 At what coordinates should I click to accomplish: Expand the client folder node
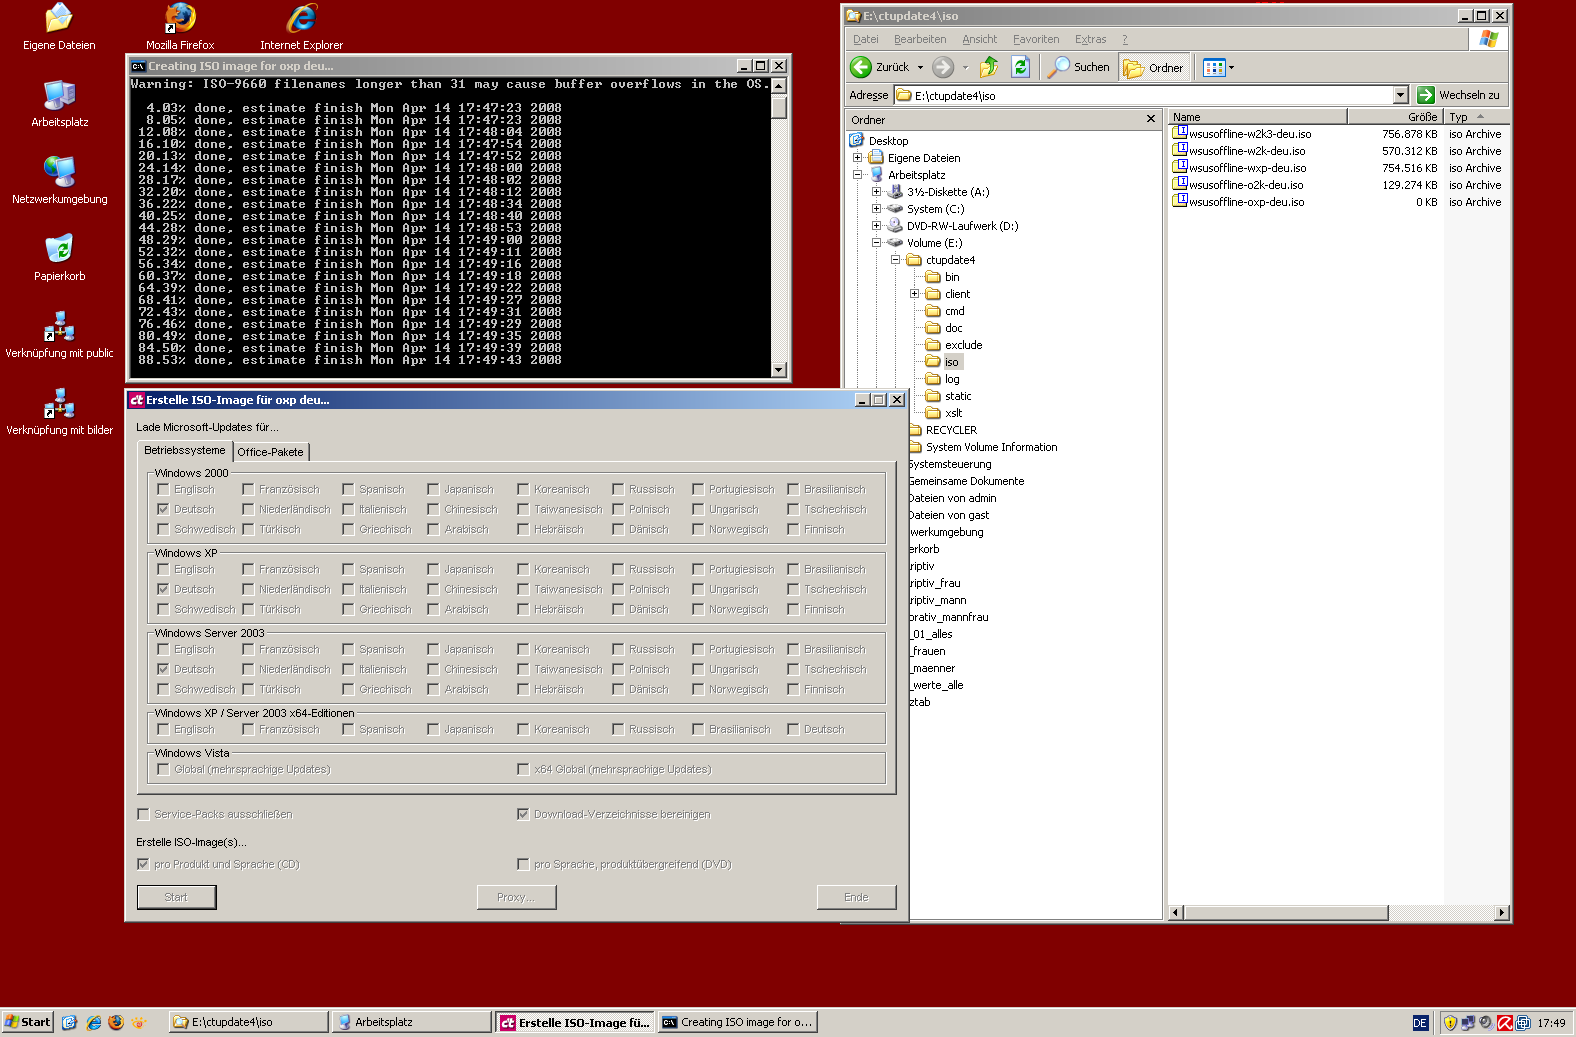pyautogui.click(x=914, y=293)
